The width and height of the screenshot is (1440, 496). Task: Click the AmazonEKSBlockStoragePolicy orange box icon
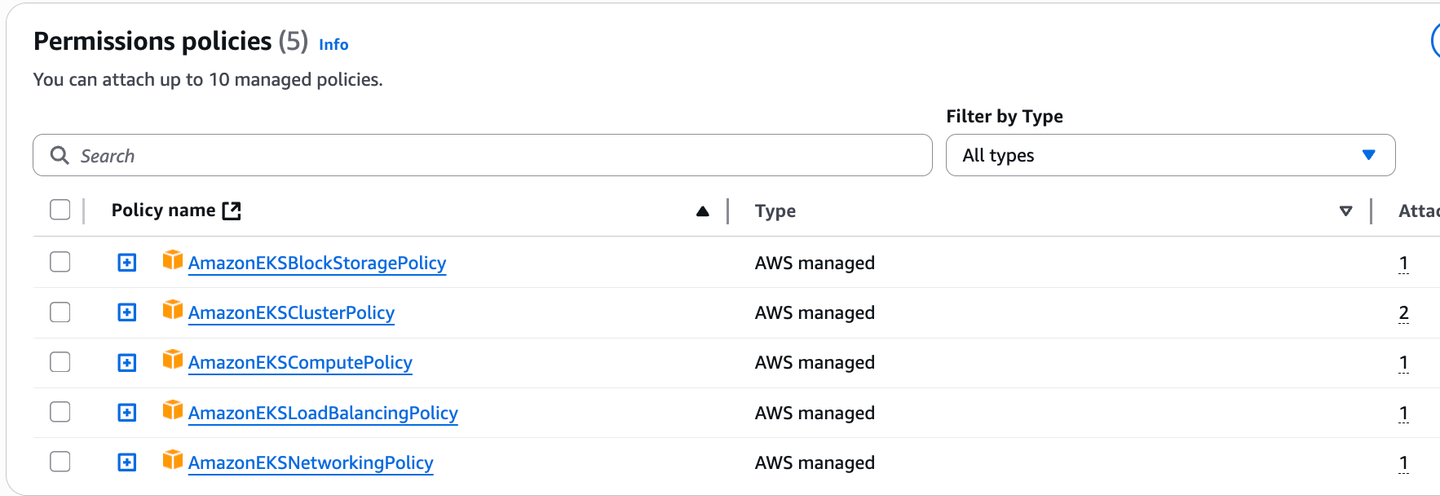(x=173, y=261)
